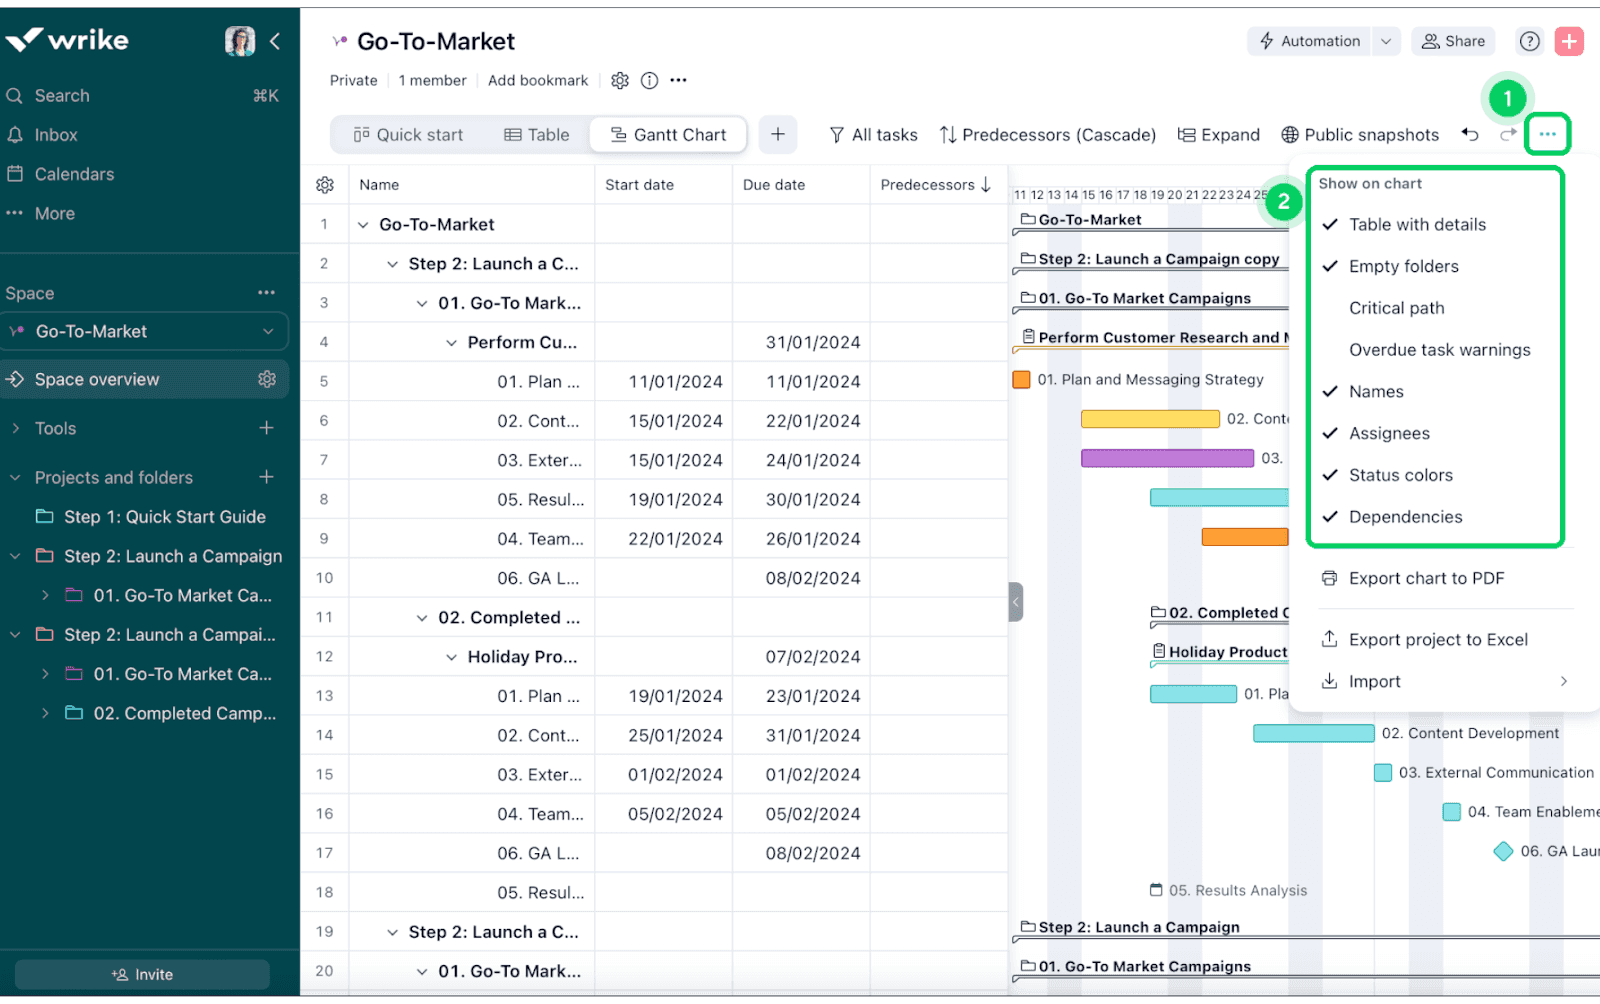Select the orange Plan and Messaging Strategy bar
Image resolution: width=1600 pixels, height=1004 pixels.
point(1021,380)
